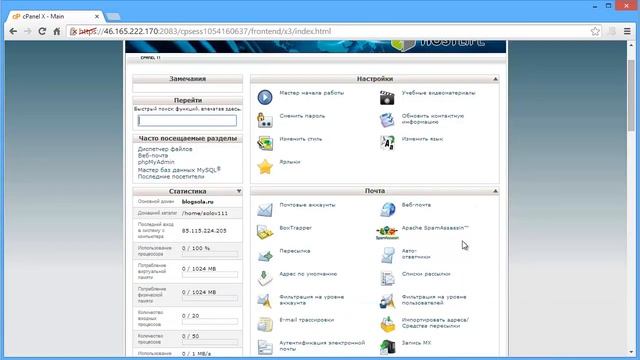Click the Мастер начала работы link text

311,93
